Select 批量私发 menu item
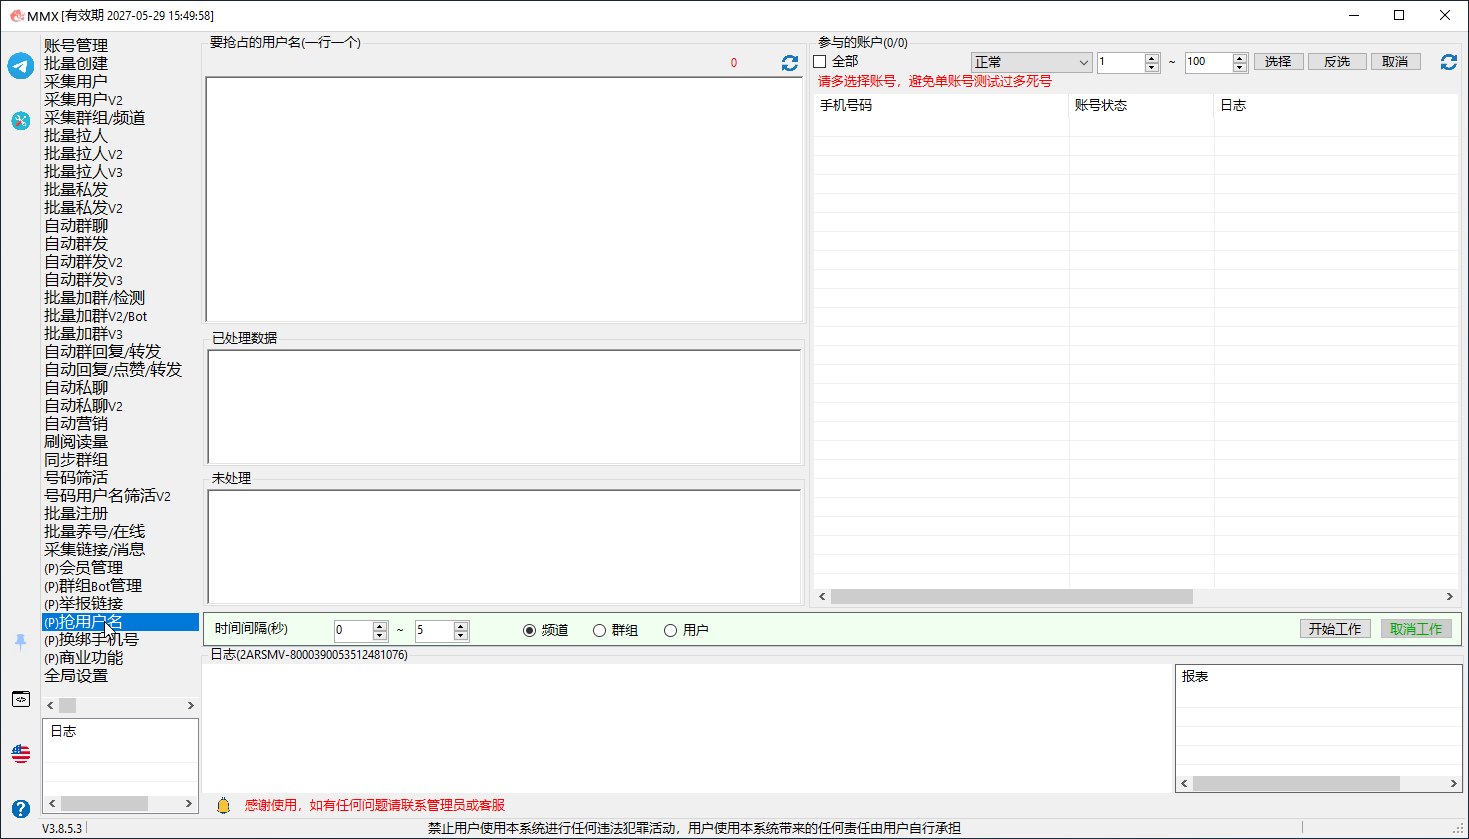This screenshot has width=1469, height=839. (x=76, y=190)
